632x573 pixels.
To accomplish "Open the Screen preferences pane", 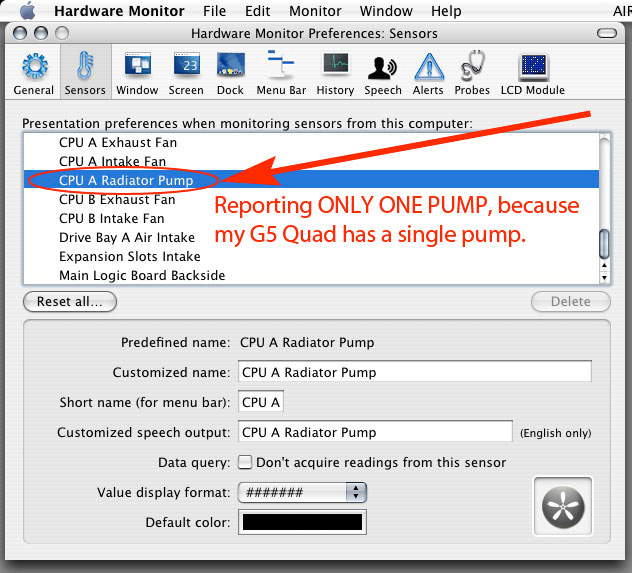I will (186, 74).
